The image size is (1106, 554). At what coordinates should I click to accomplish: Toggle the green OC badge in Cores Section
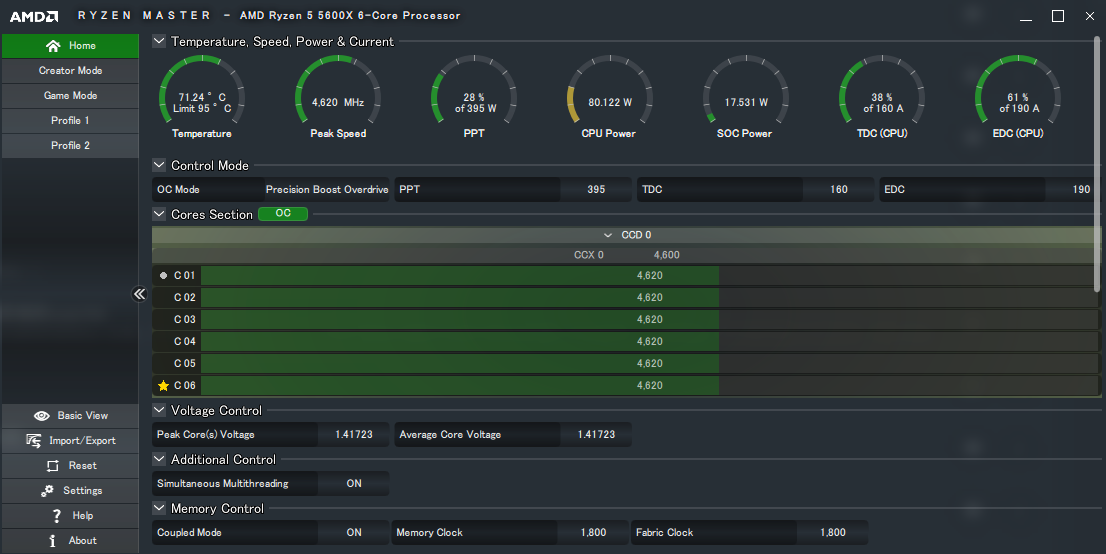coord(283,214)
